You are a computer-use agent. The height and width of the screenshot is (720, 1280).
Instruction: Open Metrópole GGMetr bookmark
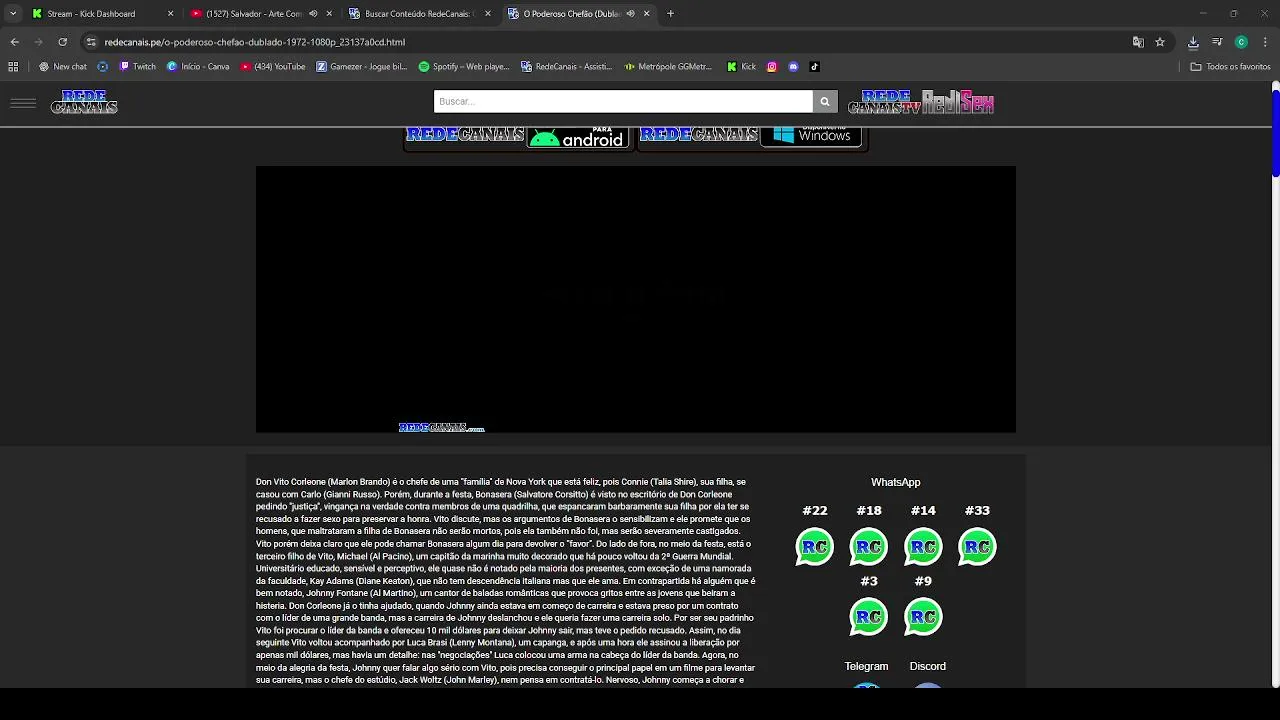pyautogui.click(x=668, y=67)
